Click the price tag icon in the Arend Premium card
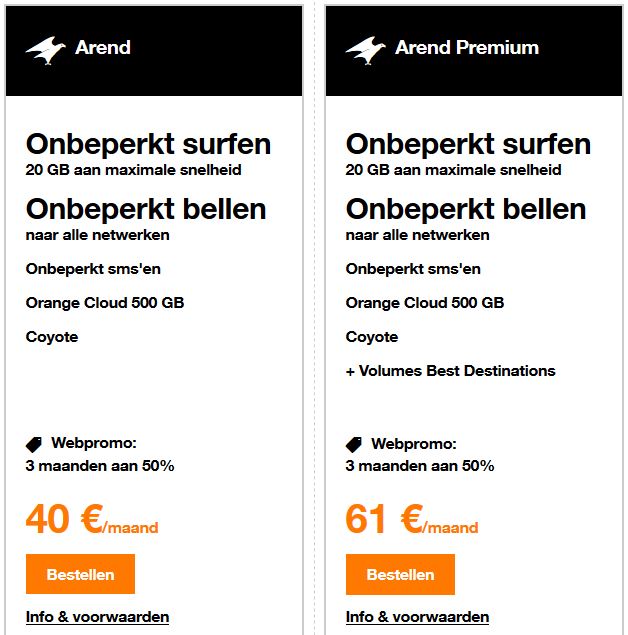Screen dimensions: 628x635 tap(354, 444)
